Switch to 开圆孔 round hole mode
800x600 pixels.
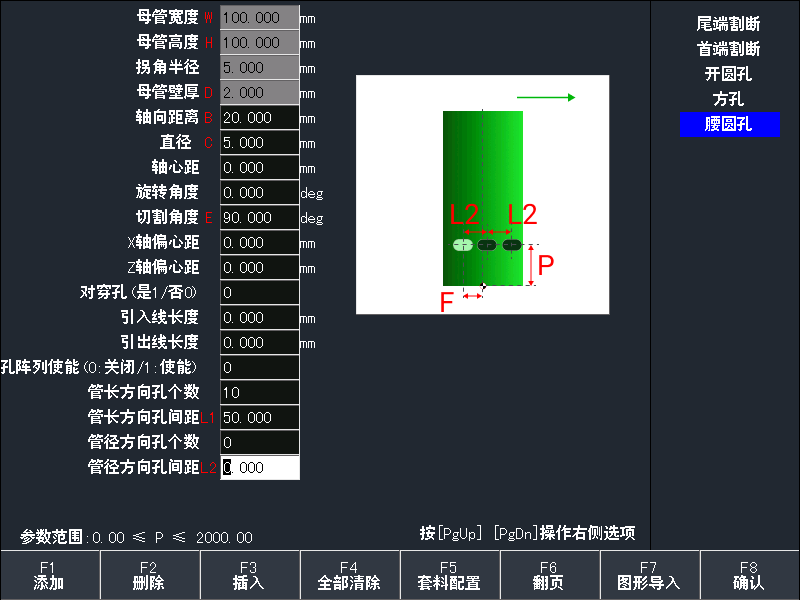click(x=730, y=72)
